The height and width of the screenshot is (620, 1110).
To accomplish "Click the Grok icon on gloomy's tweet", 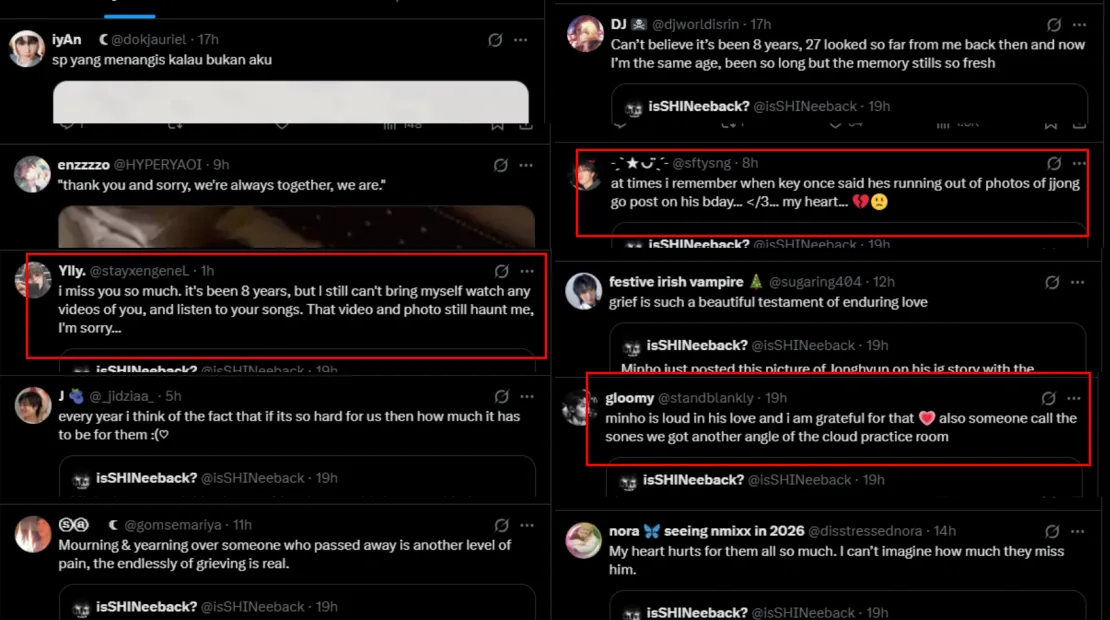I will [x=1048, y=398].
